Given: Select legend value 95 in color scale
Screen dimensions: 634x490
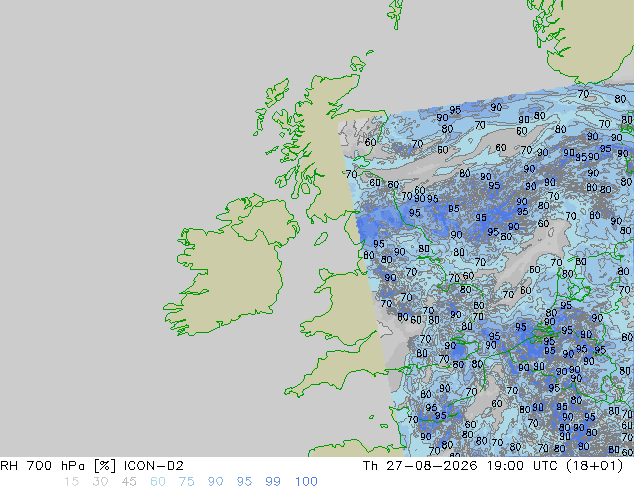Looking at the screenshot, I should pyautogui.click(x=244, y=482).
